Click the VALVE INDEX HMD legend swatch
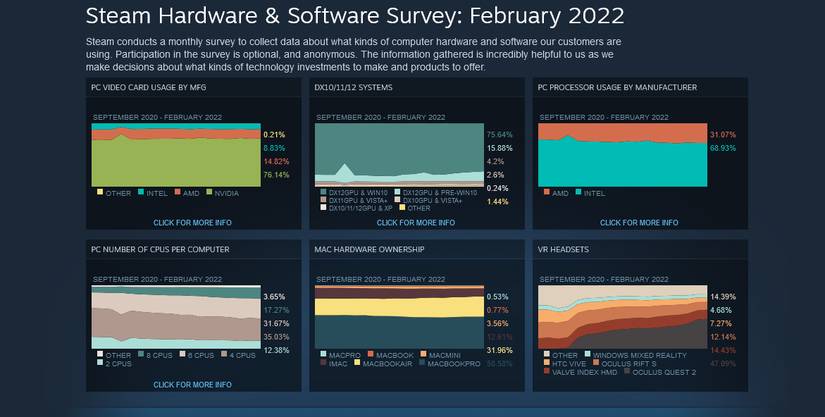 547,371
